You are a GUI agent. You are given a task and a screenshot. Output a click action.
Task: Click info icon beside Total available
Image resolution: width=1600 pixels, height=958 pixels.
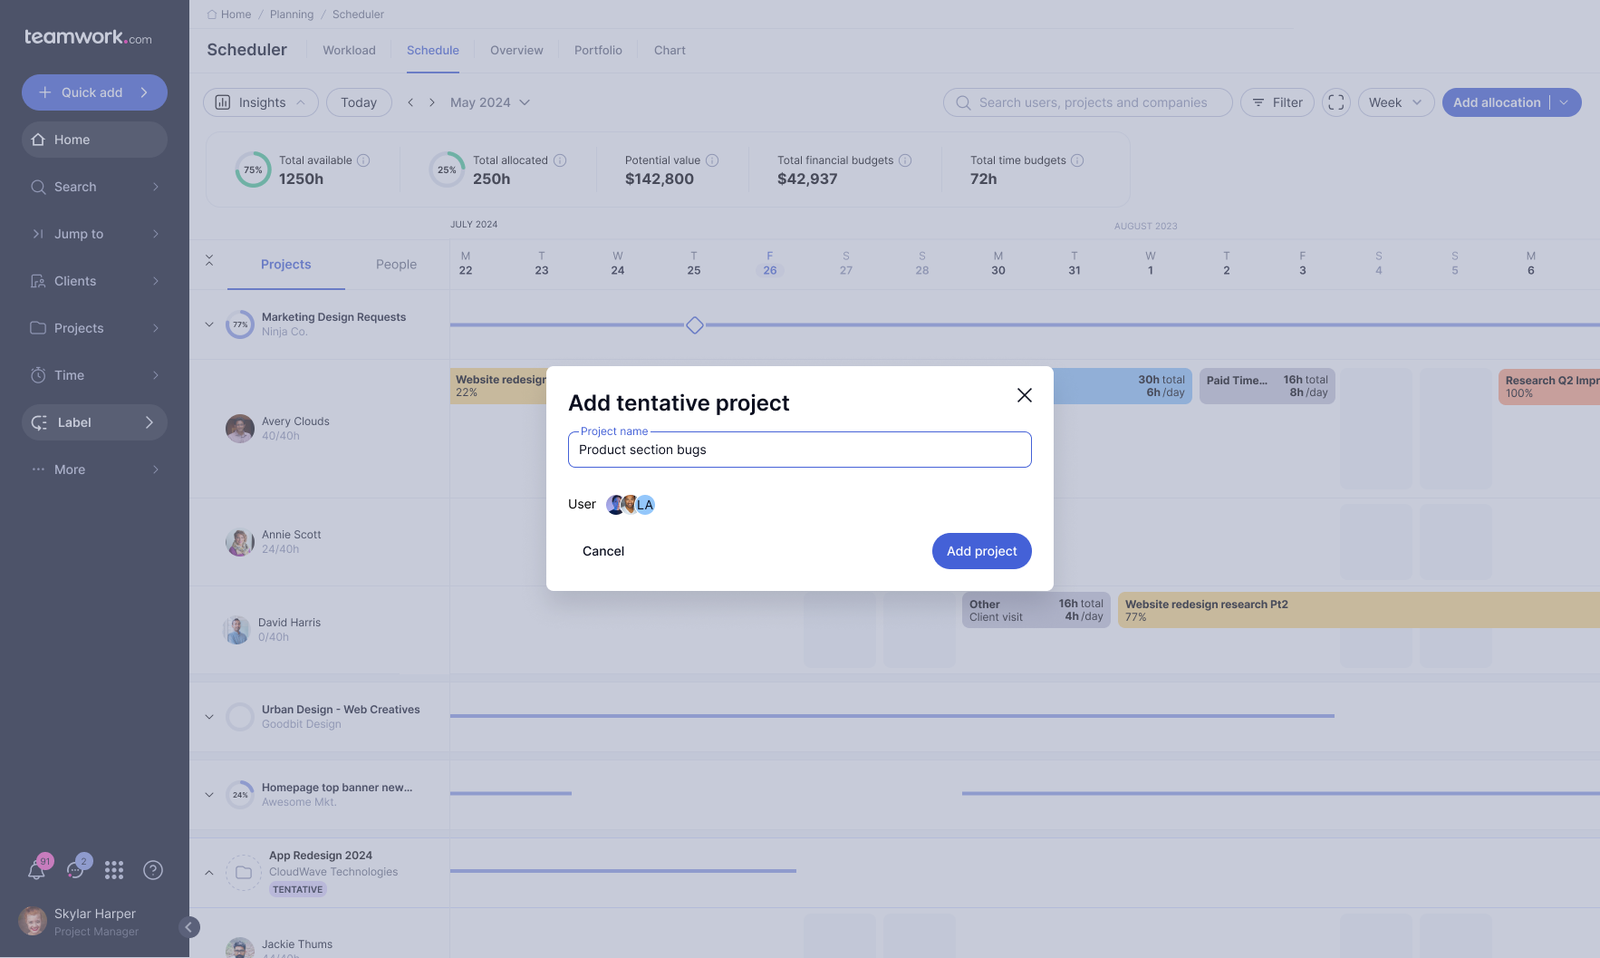[x=364, y=160]
